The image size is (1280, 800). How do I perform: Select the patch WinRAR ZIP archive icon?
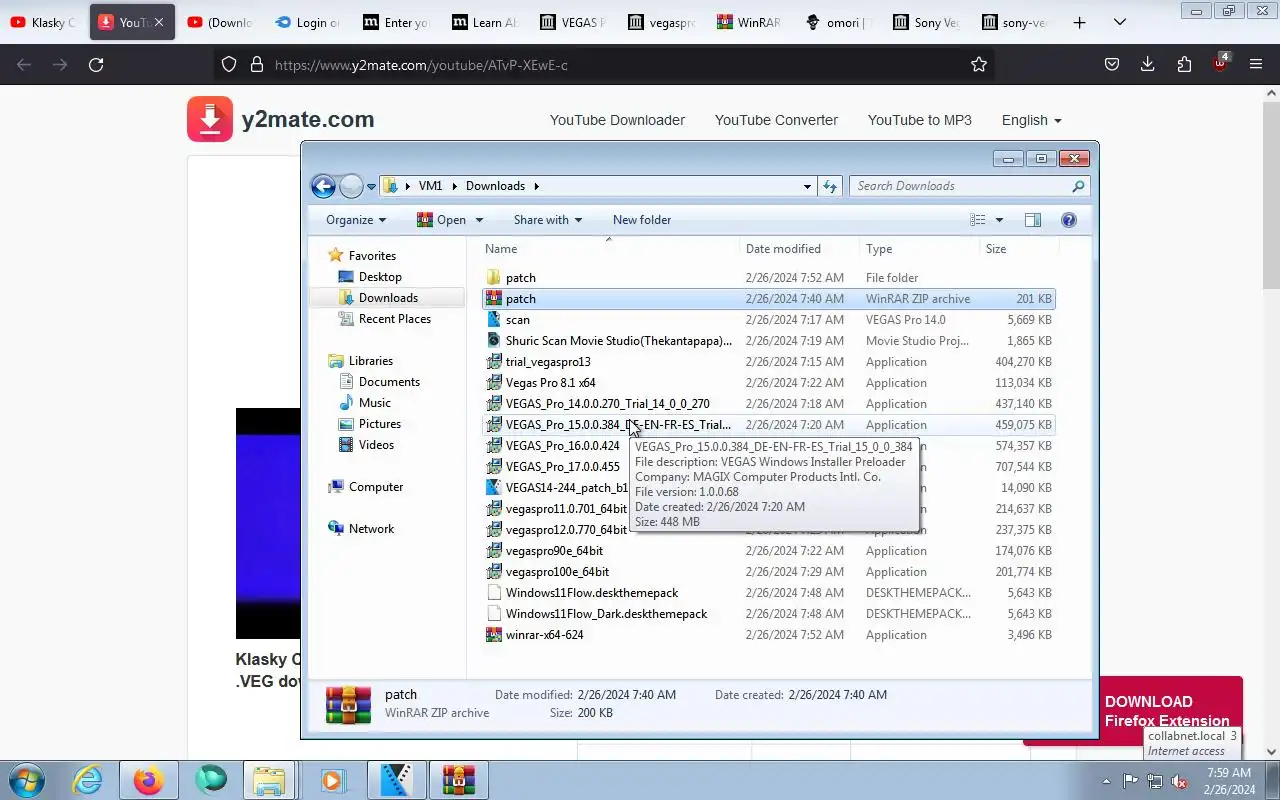[x=494, y=299]
